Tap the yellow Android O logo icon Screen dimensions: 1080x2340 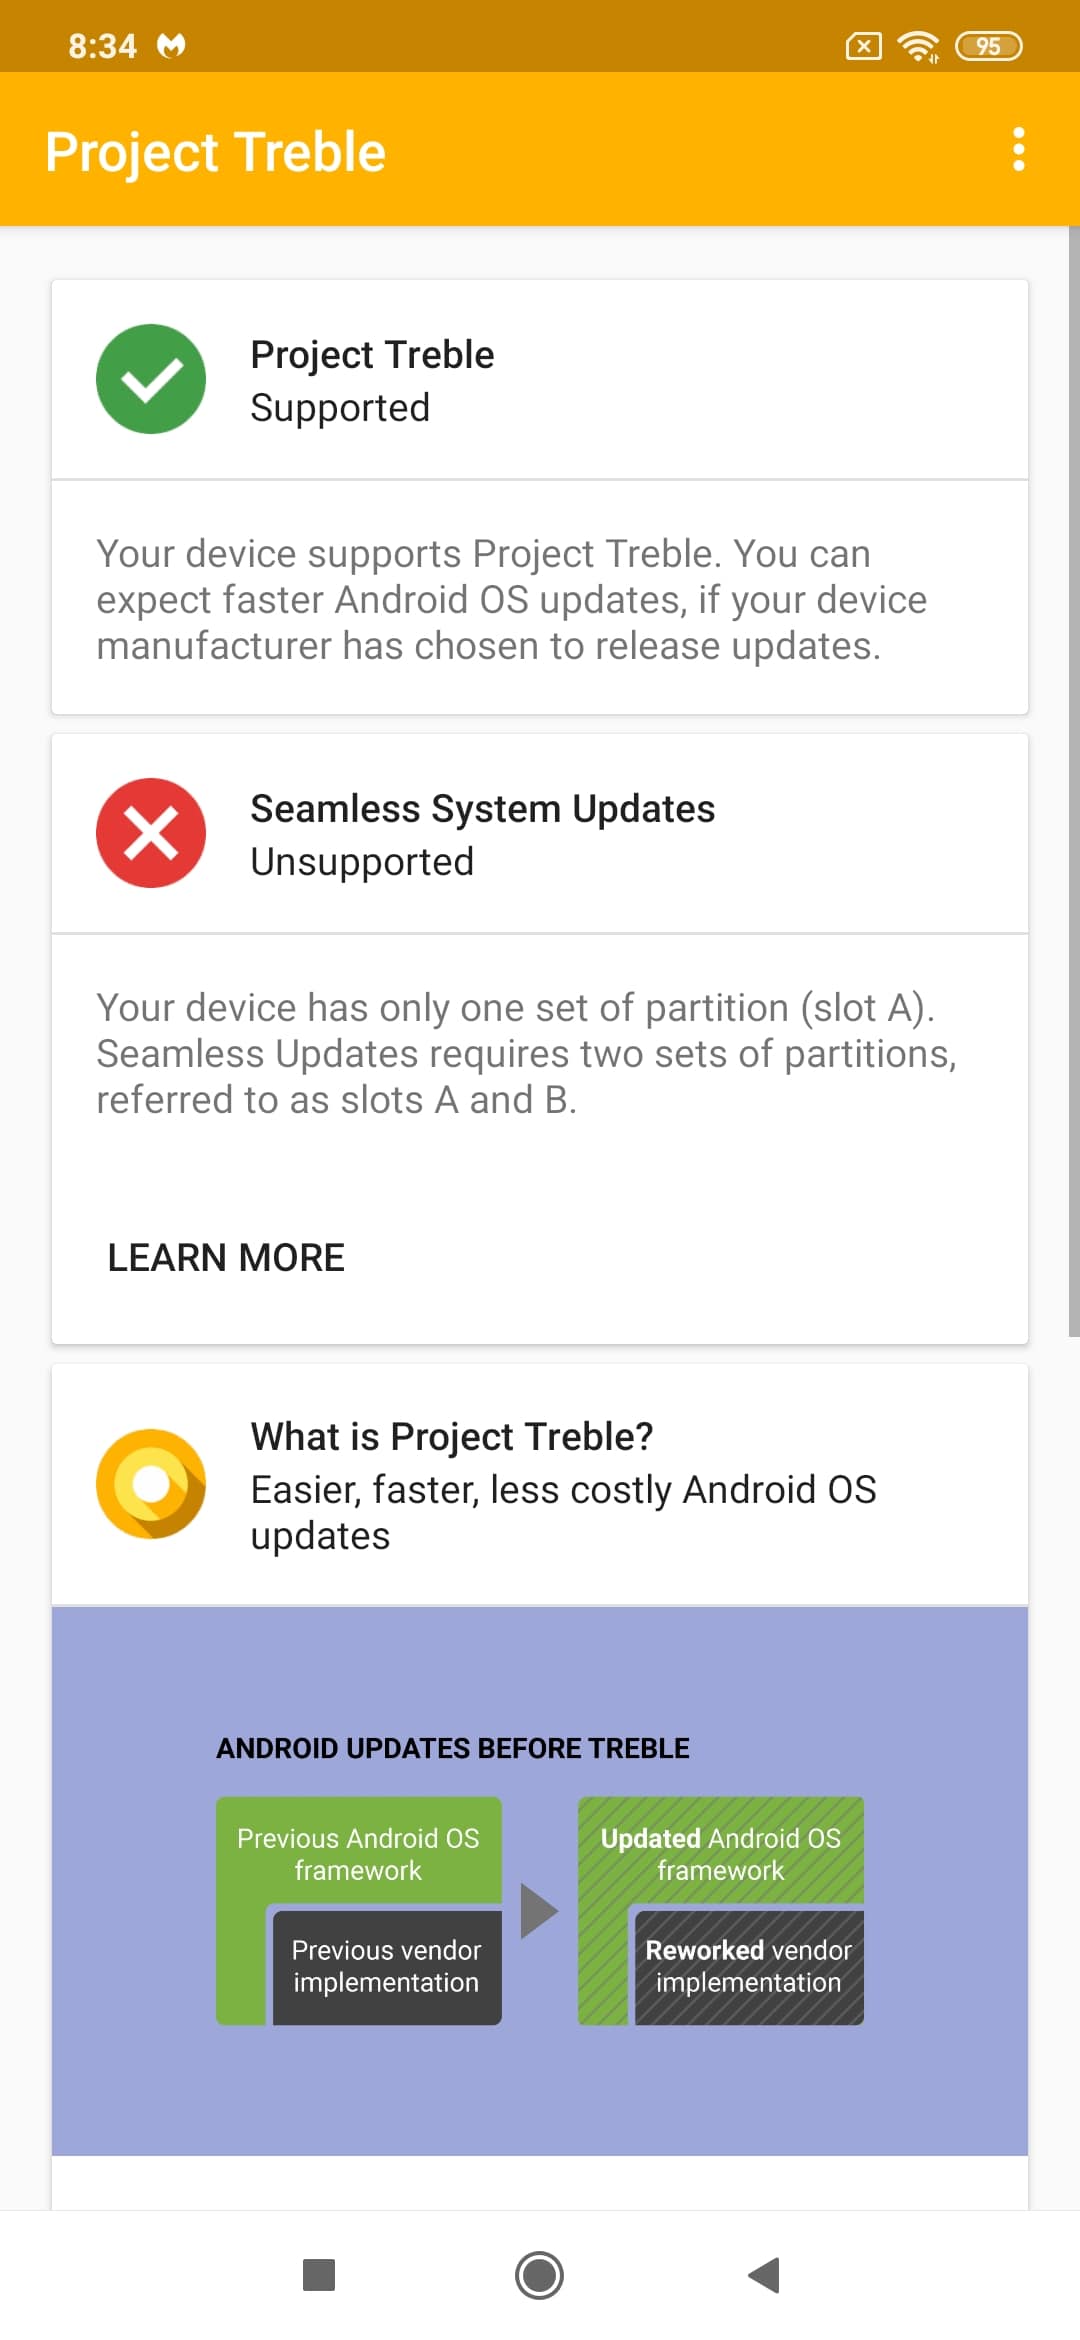coord(151,1484)
